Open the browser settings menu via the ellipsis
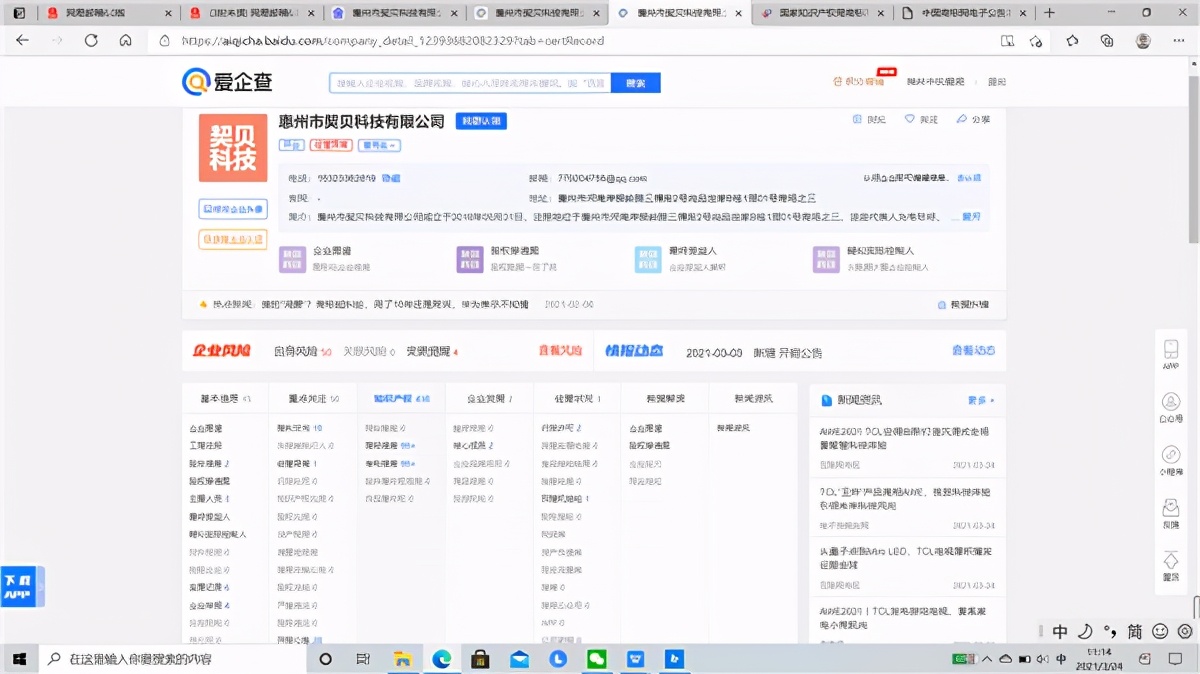This screenshot has width=1200, height=674. click(1177, 41)
